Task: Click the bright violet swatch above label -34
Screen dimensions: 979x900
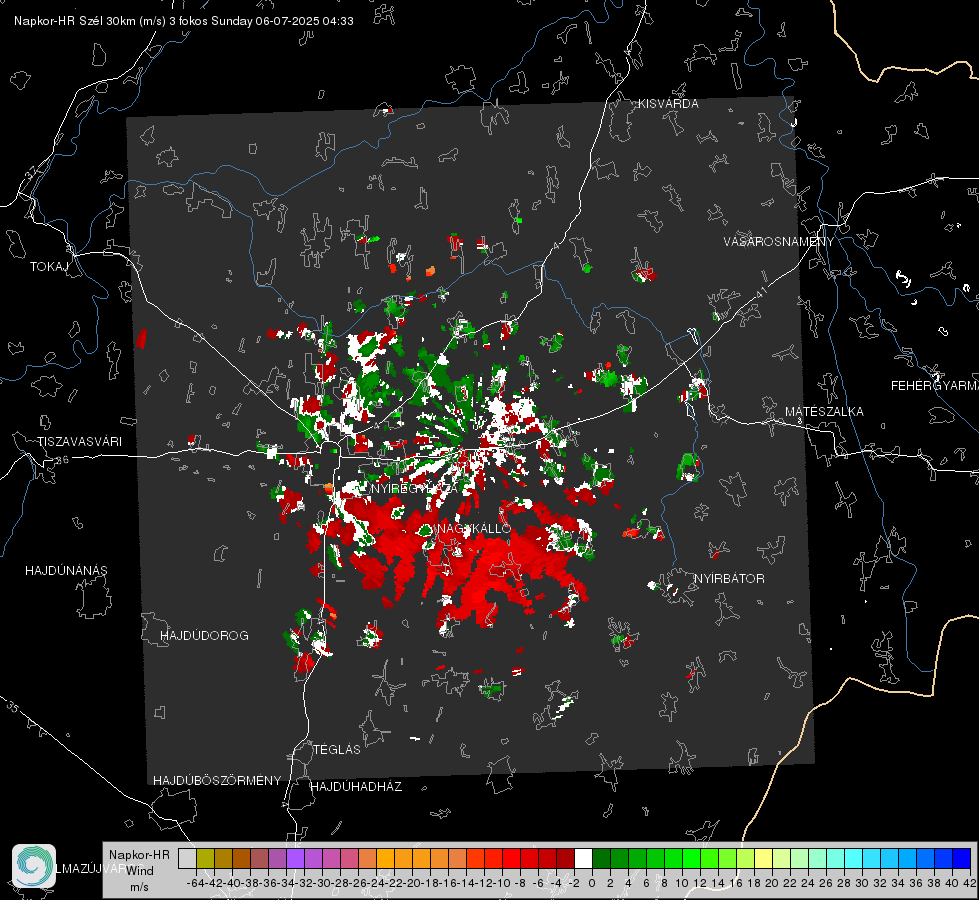Action: tap(295, 858)
